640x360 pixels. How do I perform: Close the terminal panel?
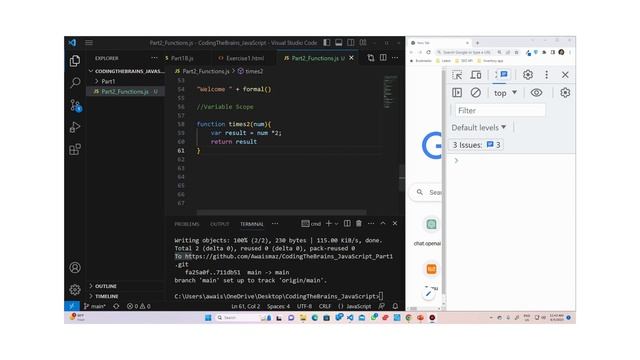click(395, 223)
